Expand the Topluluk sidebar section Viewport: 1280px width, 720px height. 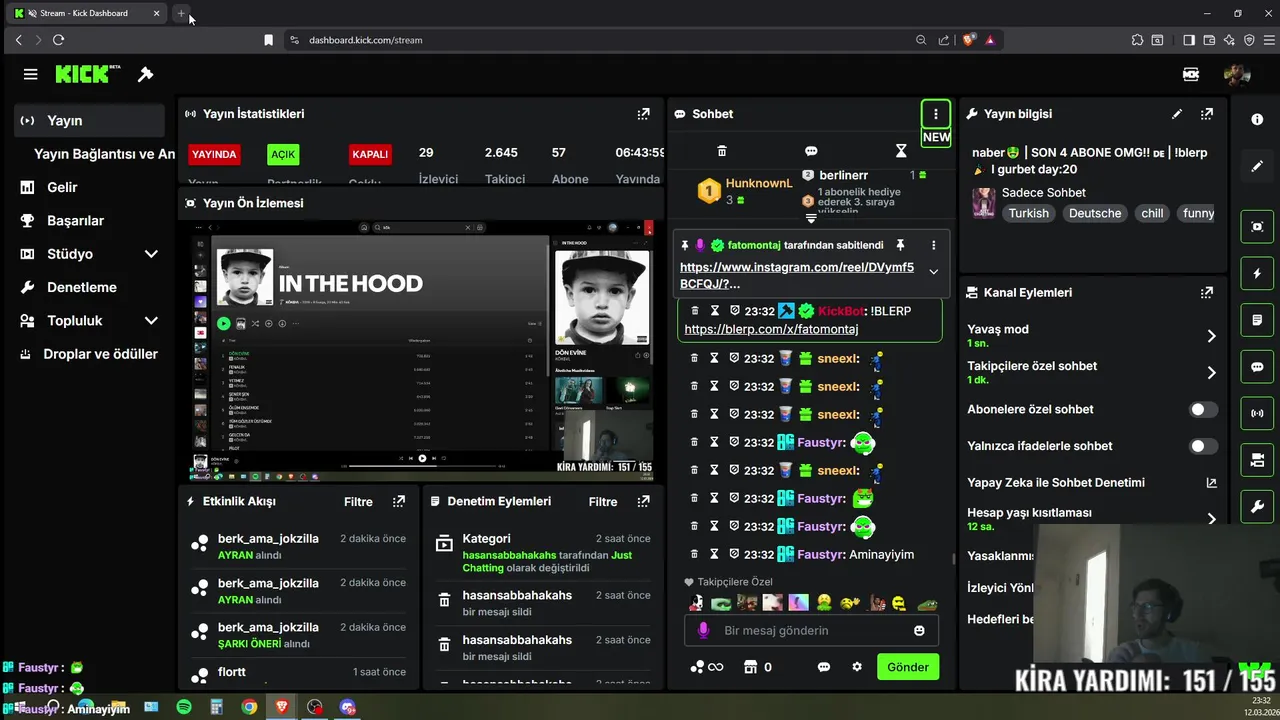click(x=151, y=321)
